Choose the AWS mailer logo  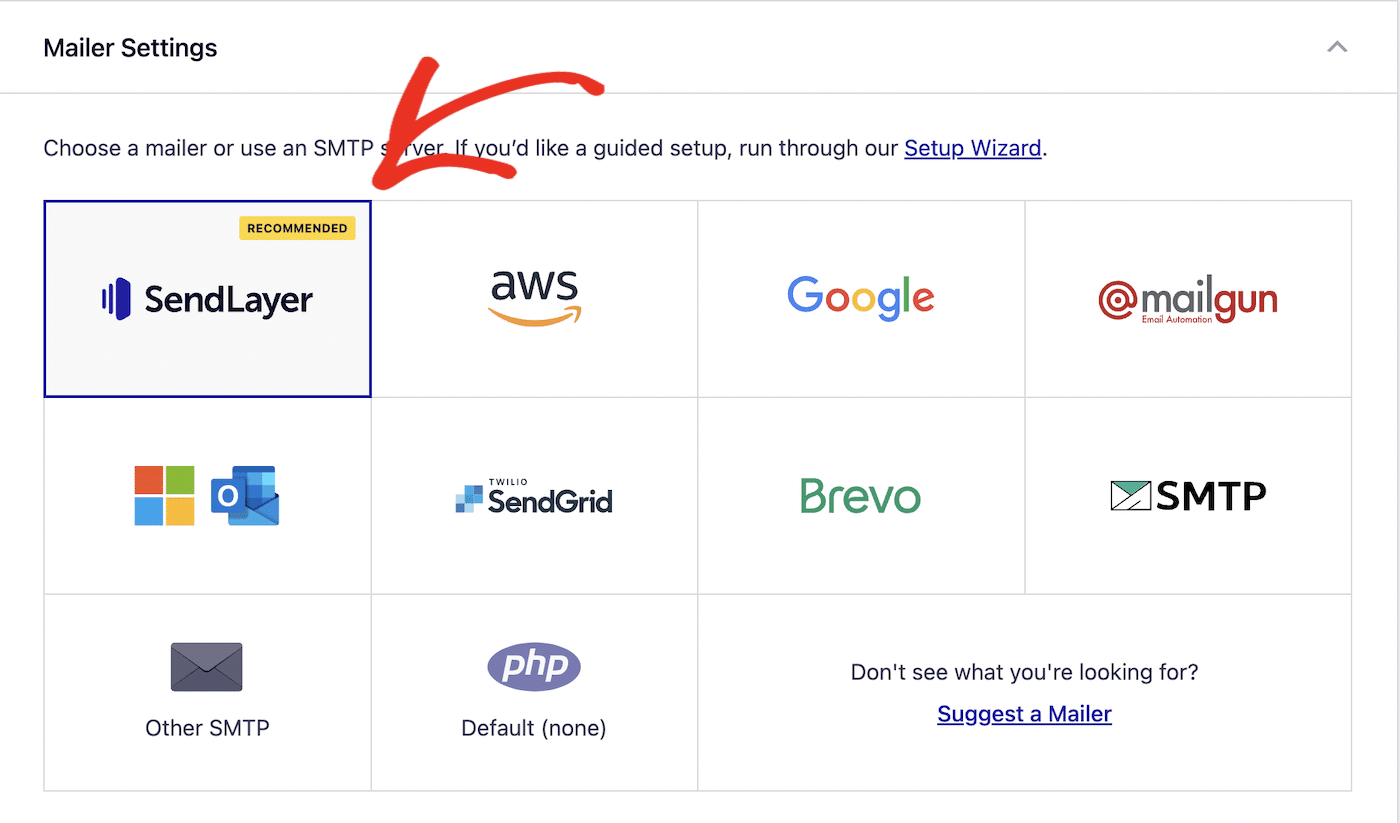[x=534, y=297]
